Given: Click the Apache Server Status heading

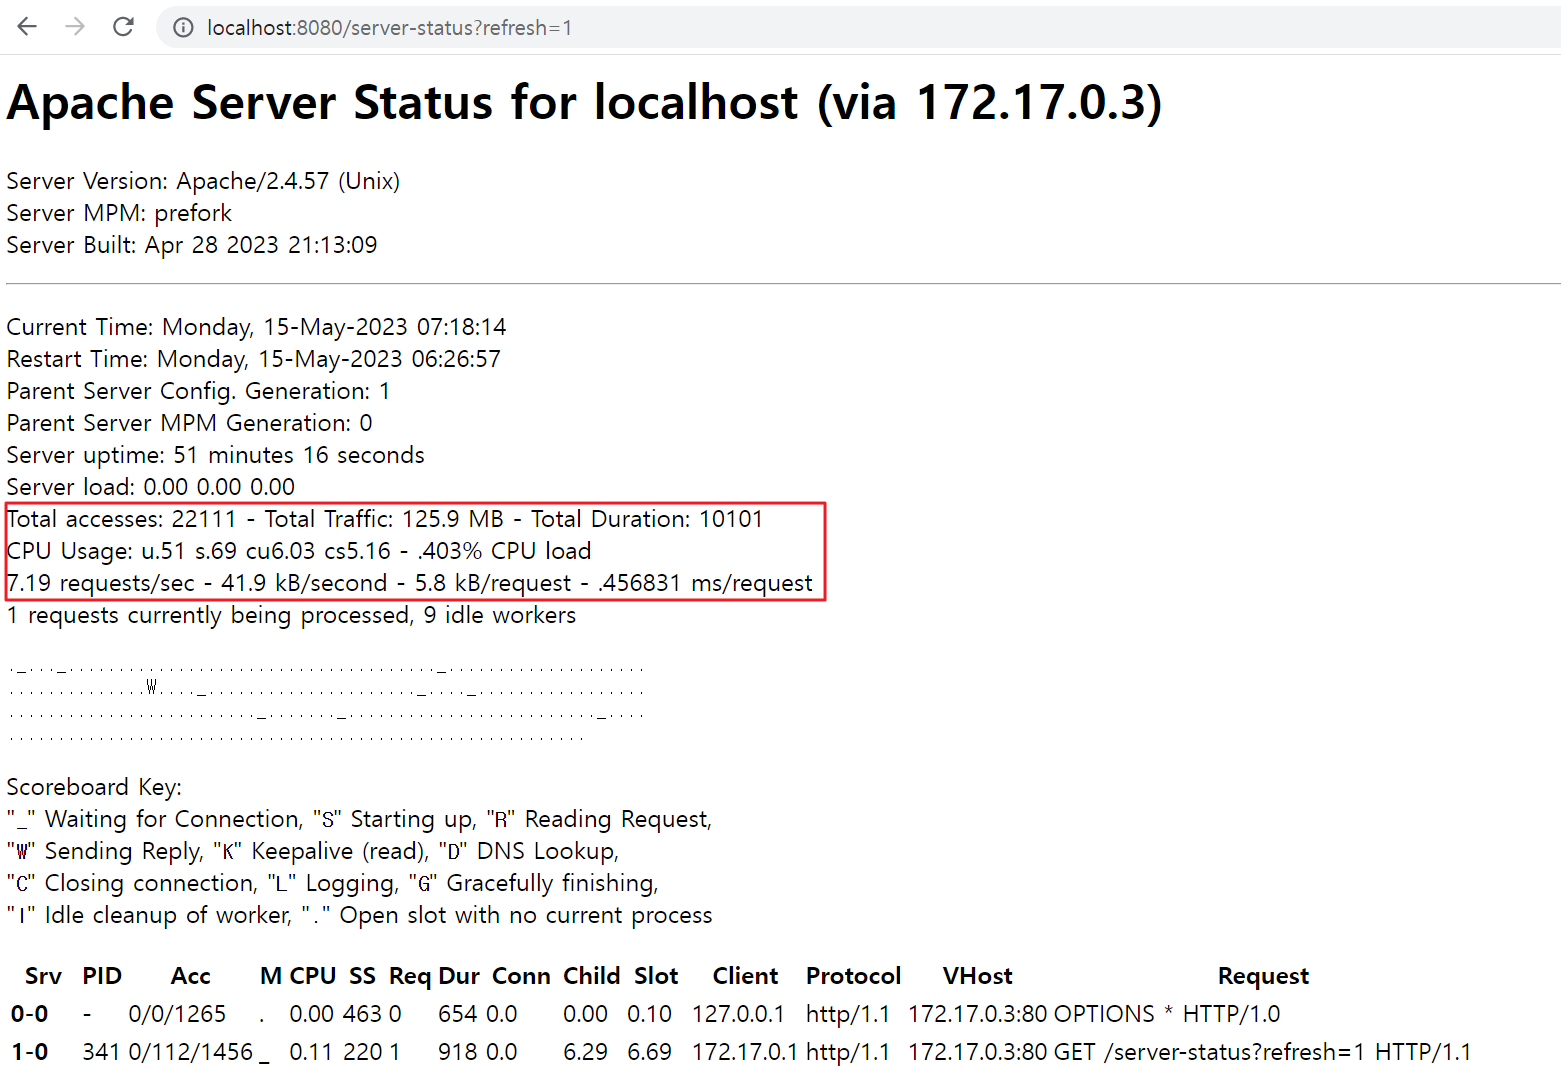Looking at the screenshot, I should point(584,102).
